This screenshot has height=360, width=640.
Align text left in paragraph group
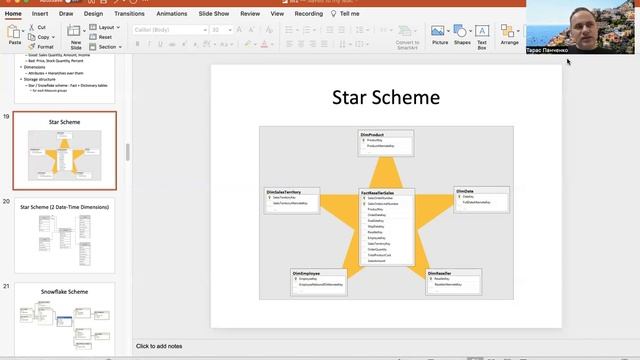point(289,44)
